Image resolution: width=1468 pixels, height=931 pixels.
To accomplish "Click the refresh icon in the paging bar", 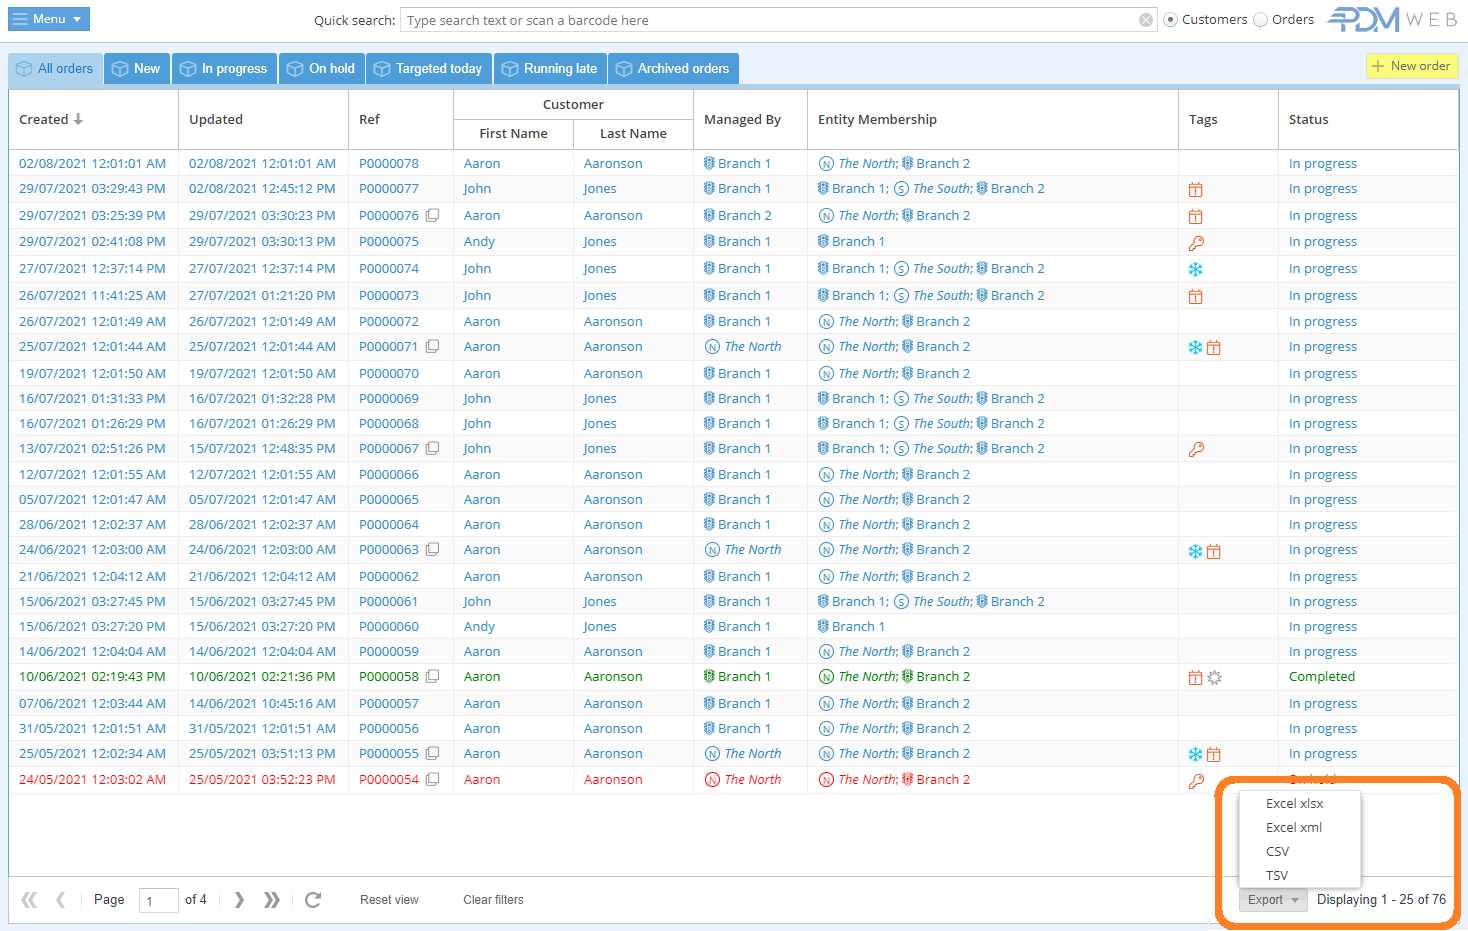I will coord(313,900).
